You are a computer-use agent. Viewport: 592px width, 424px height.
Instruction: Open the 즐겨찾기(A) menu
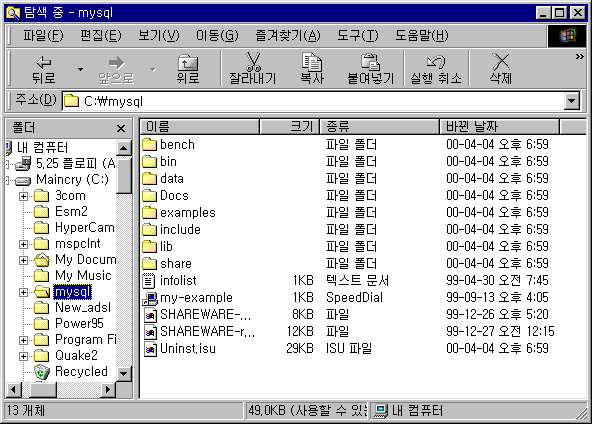(x=288, y=35)
